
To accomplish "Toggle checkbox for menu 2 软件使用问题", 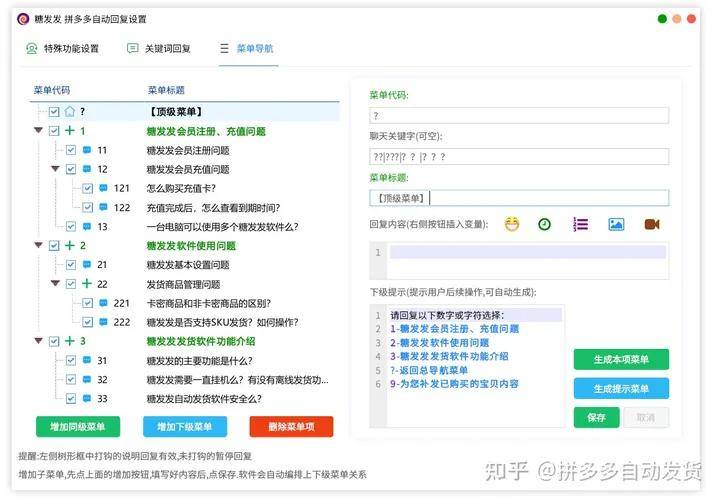I will [x=54, y=246].
